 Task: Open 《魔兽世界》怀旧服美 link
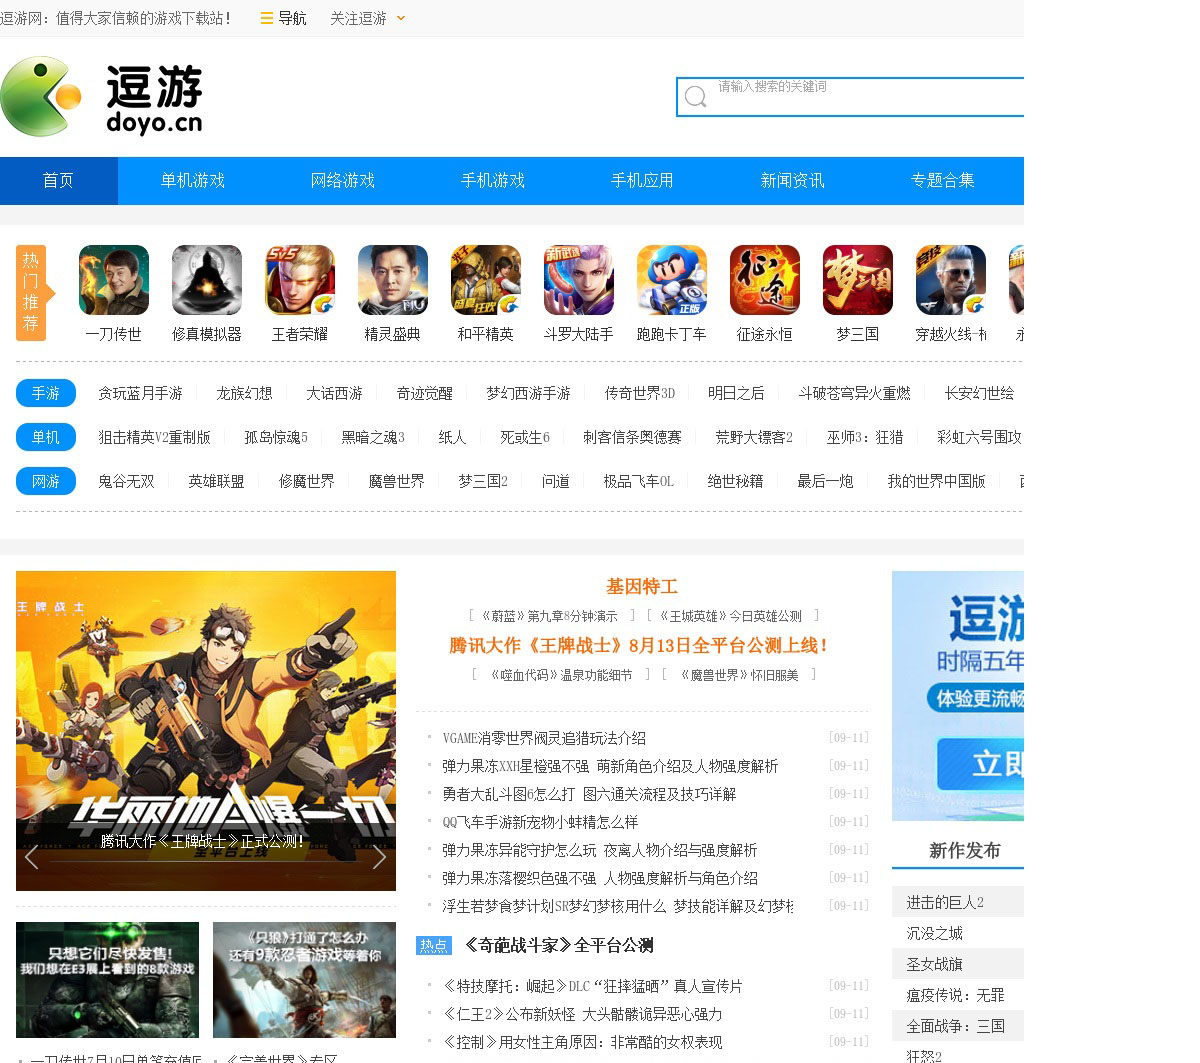tap(739, 676)
